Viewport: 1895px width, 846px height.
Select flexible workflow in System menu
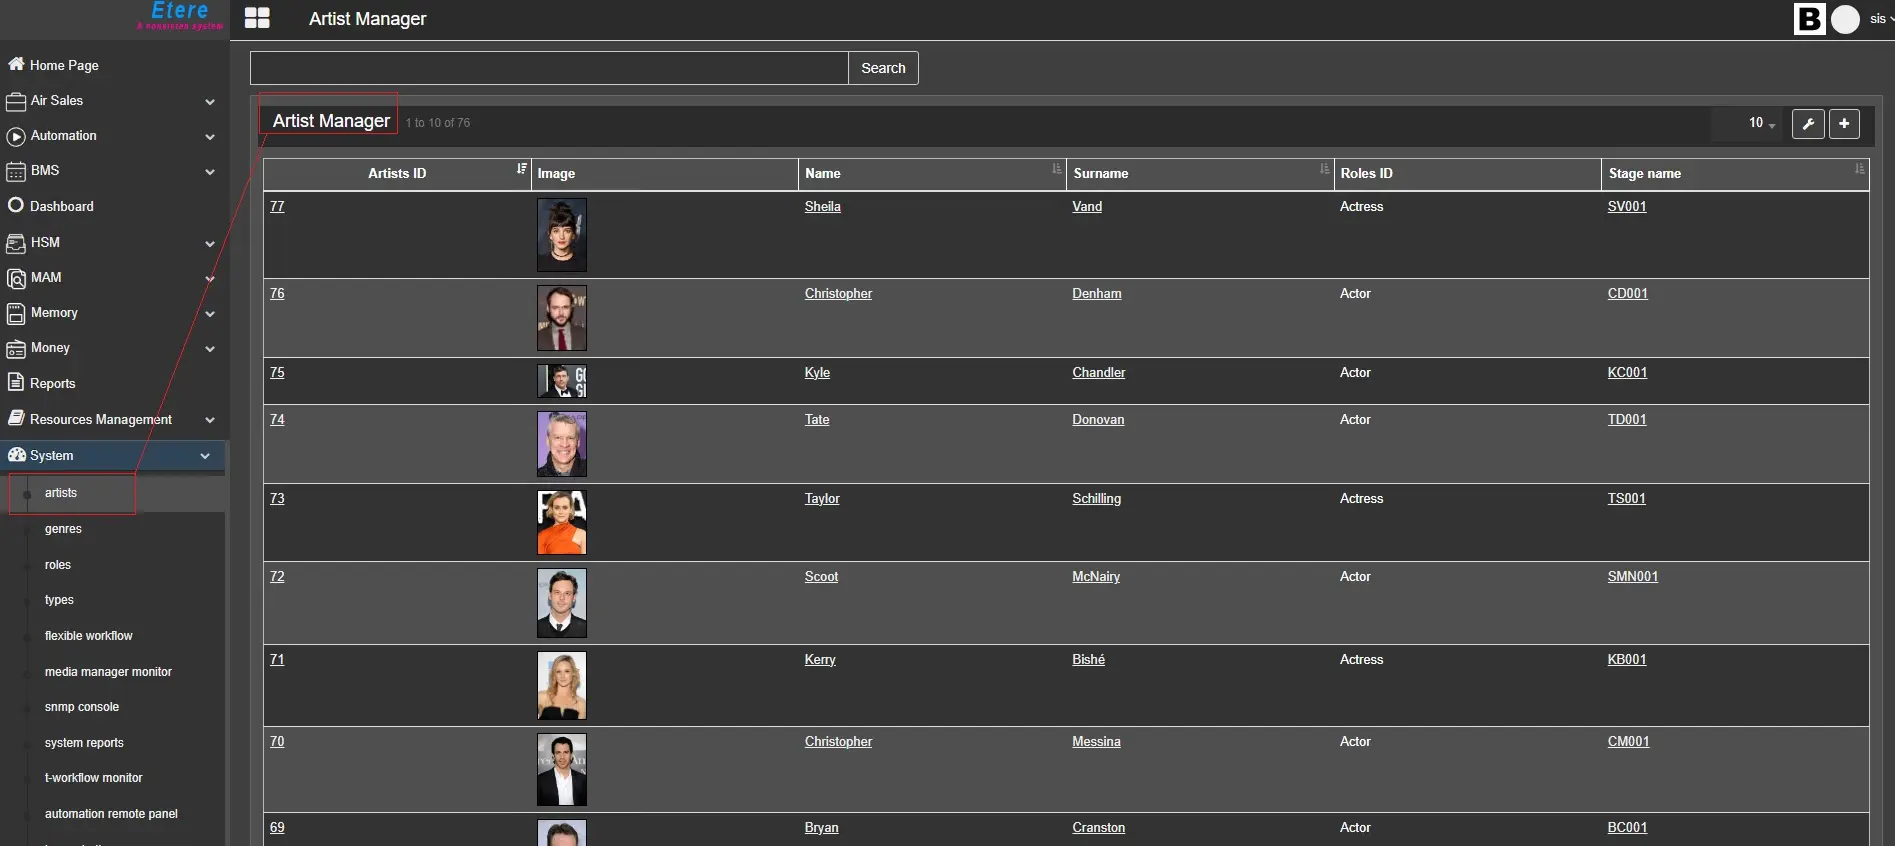88,636
